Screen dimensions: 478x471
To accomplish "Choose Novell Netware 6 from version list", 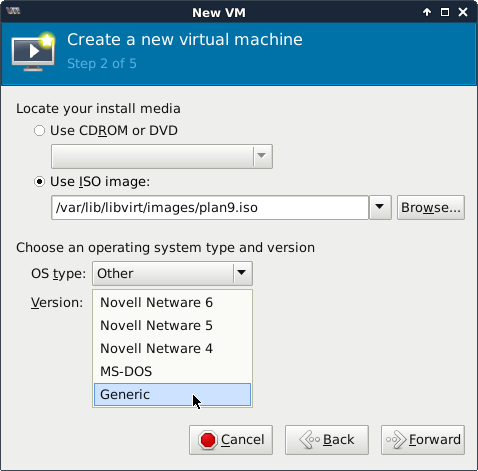I will (172, 302).
